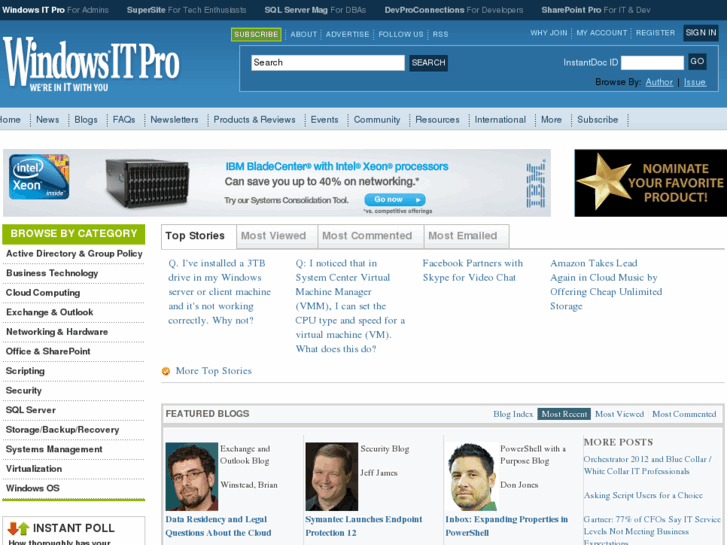Browse by Author link
The width and height of the screenshot is (727, 545).
(x=659, y=82)
